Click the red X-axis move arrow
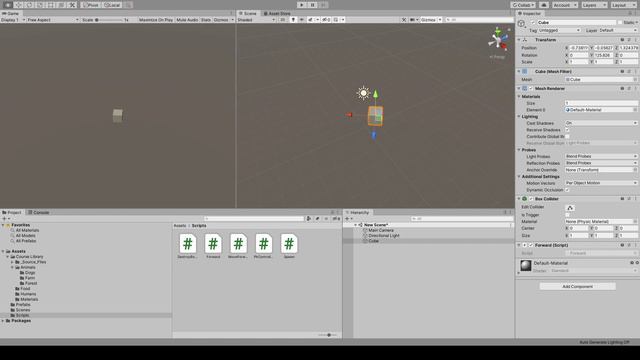The width and height of the screenshot is (640, 360). [349, 115]
